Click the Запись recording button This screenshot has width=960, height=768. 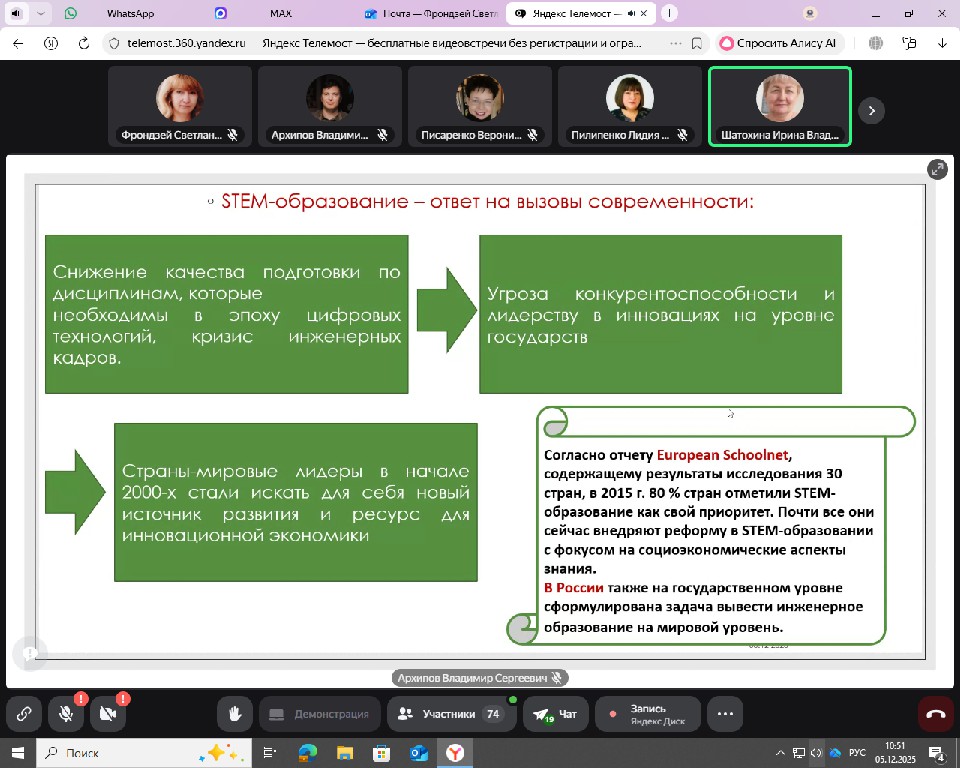tap(647, 714)
